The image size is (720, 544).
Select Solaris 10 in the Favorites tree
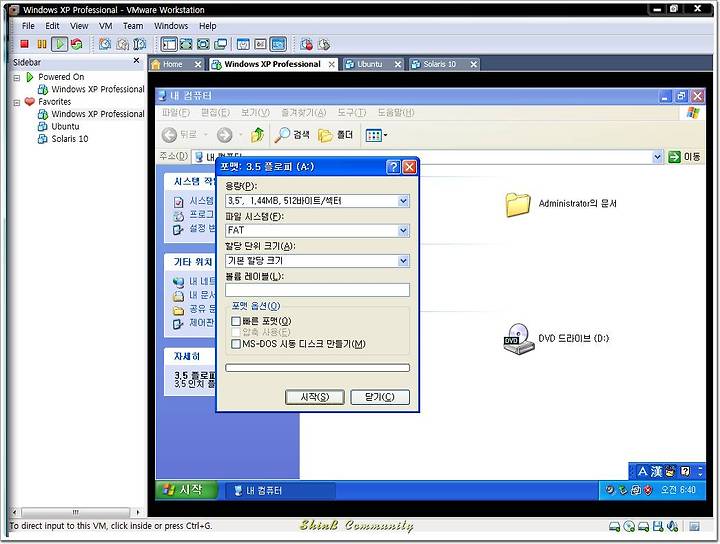[69, 139]
